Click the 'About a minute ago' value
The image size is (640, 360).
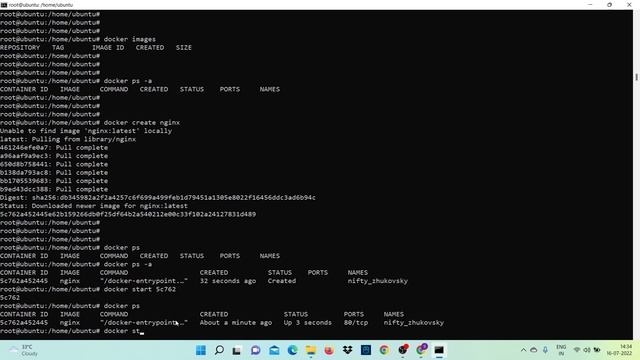(x=236, y=322)
